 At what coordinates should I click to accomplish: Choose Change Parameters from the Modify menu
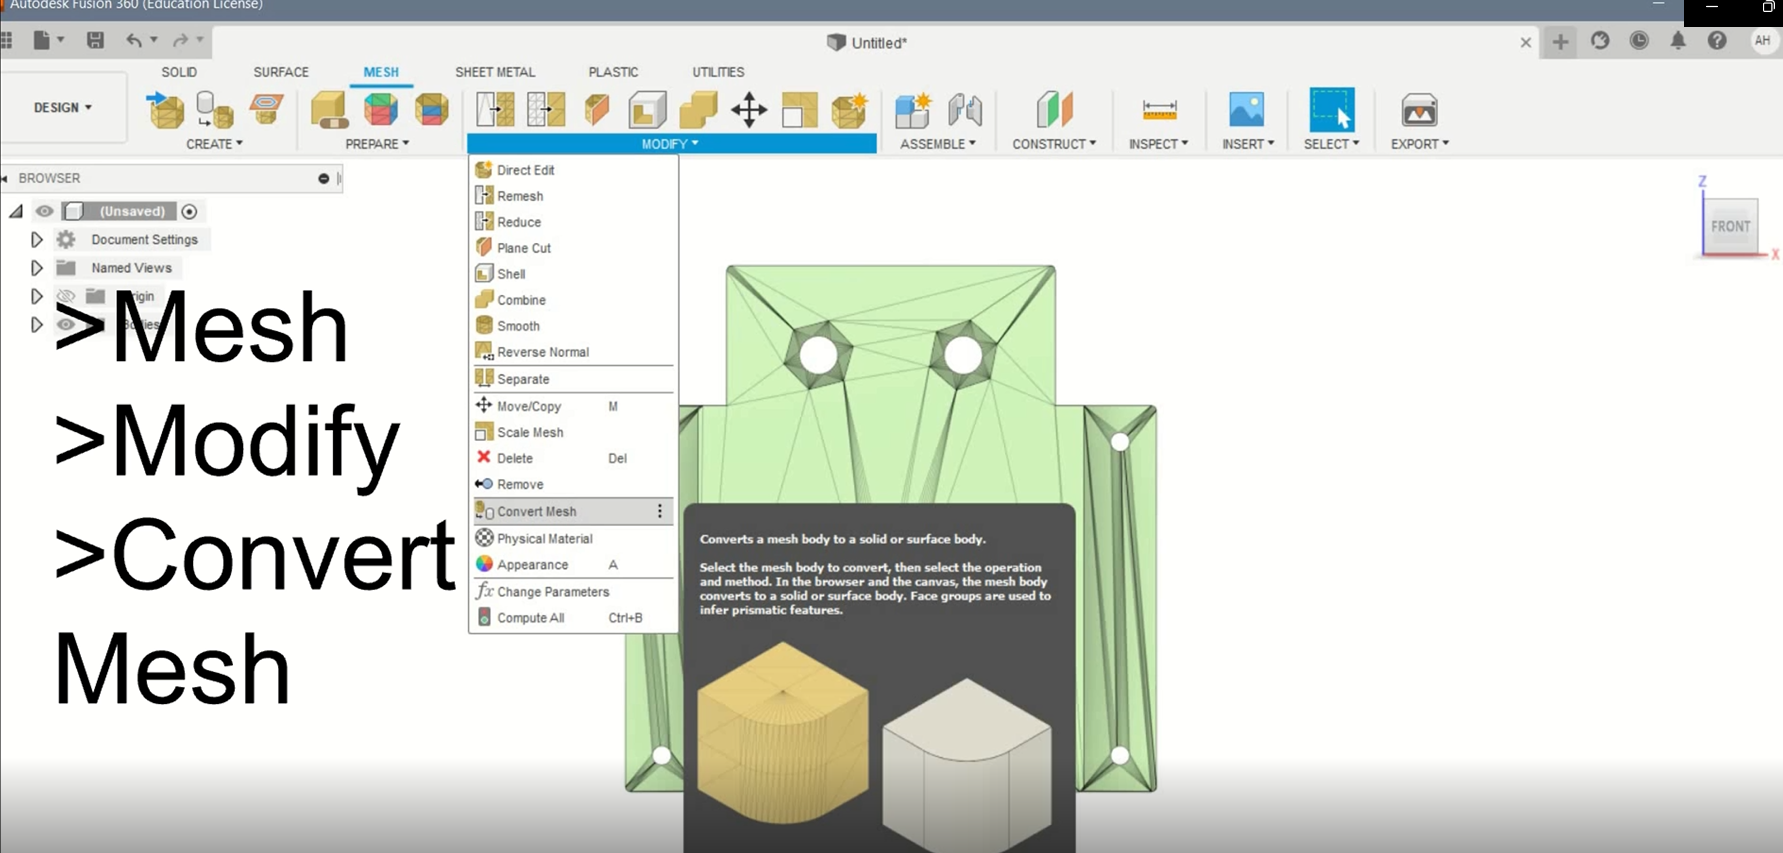573,591
